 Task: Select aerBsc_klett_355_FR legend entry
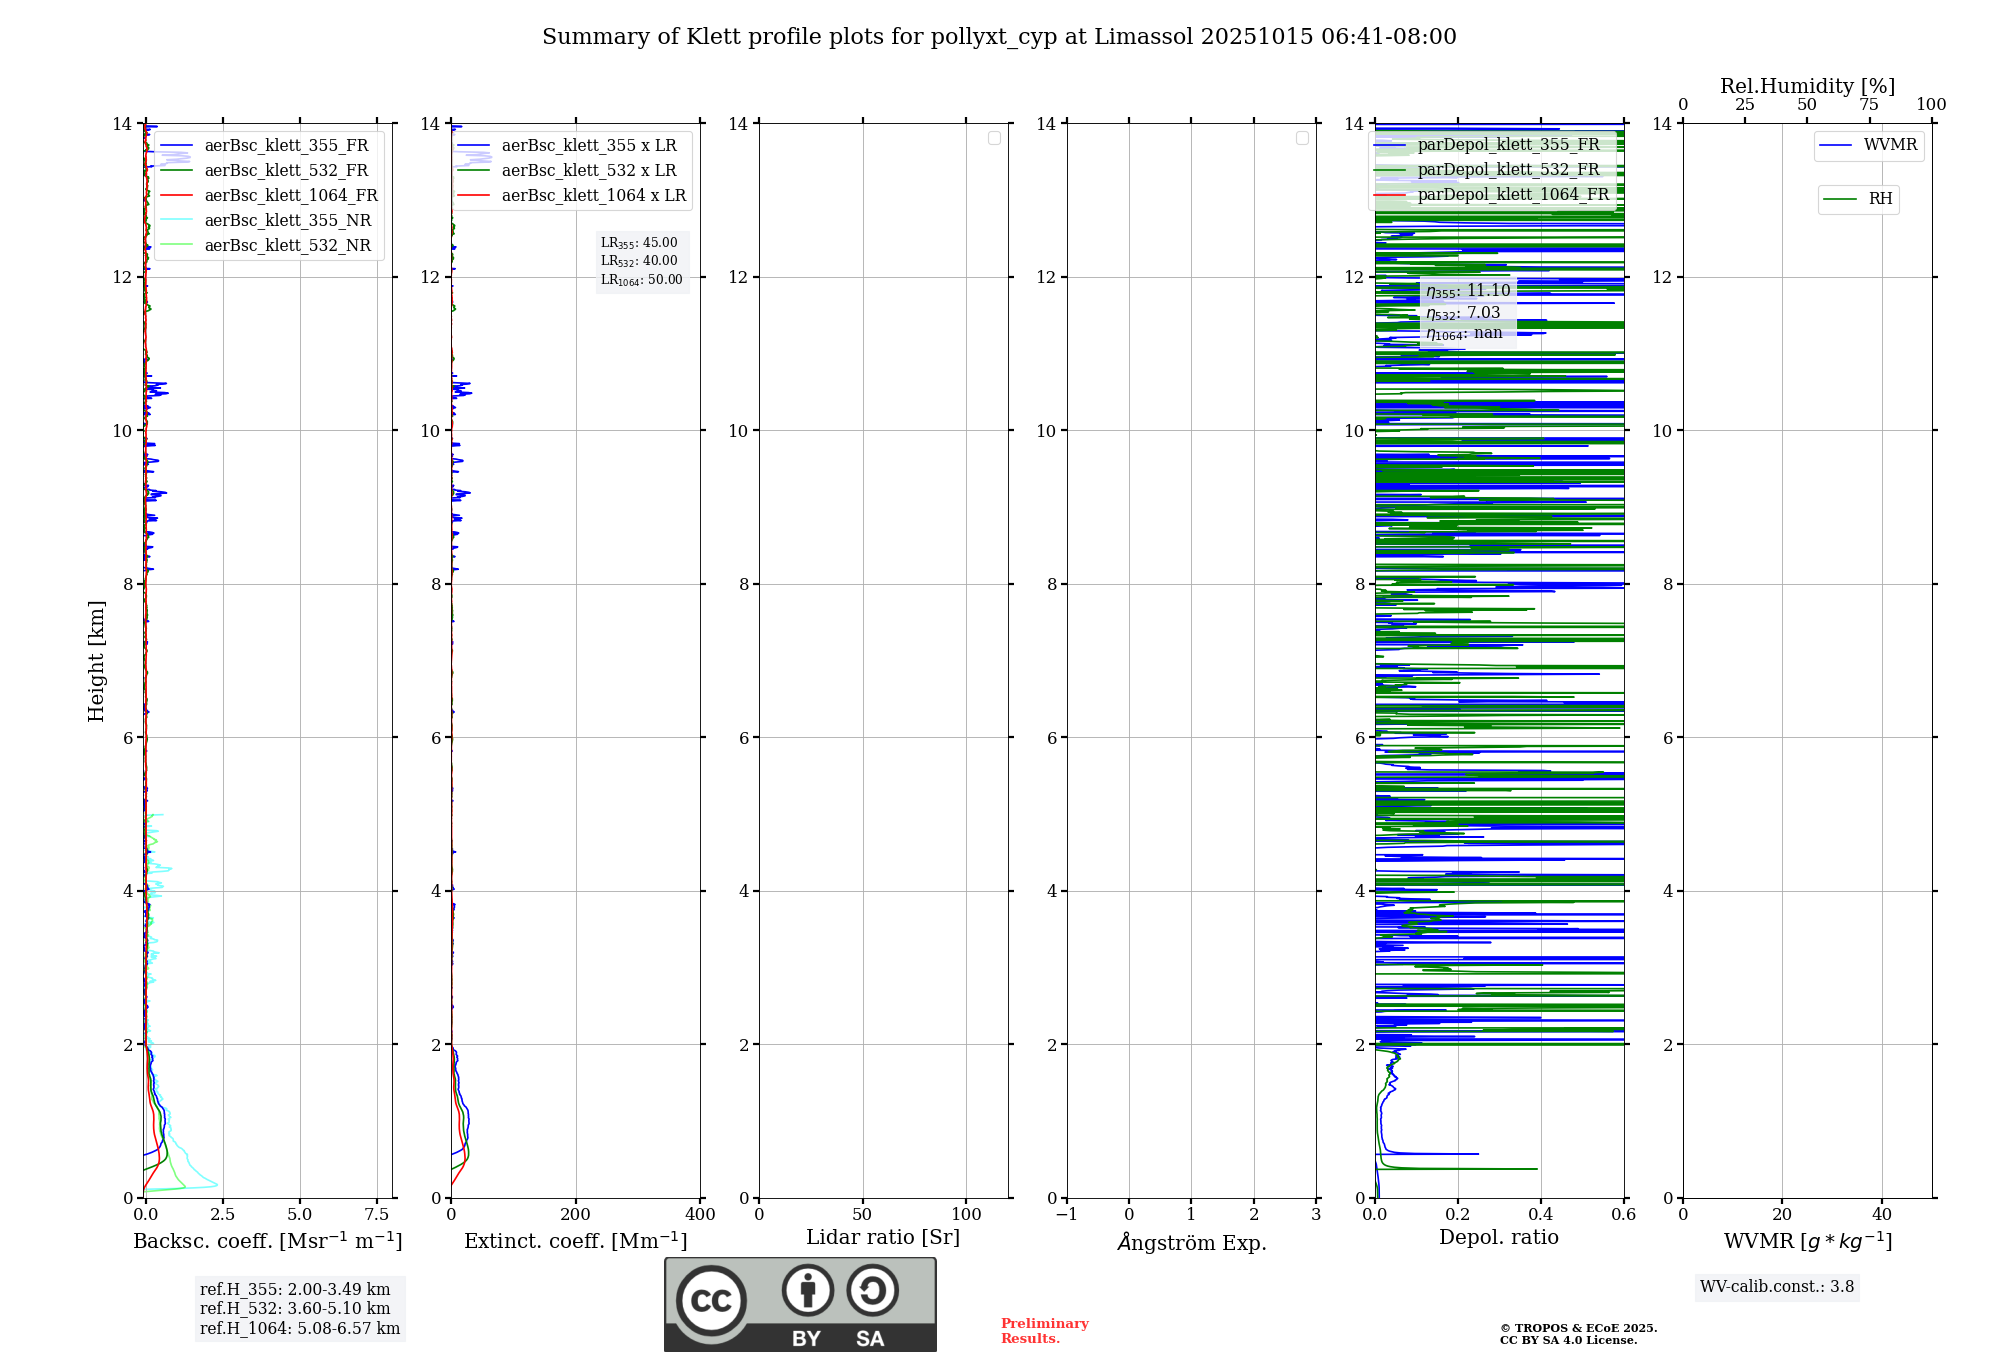(x=286, y=146)
